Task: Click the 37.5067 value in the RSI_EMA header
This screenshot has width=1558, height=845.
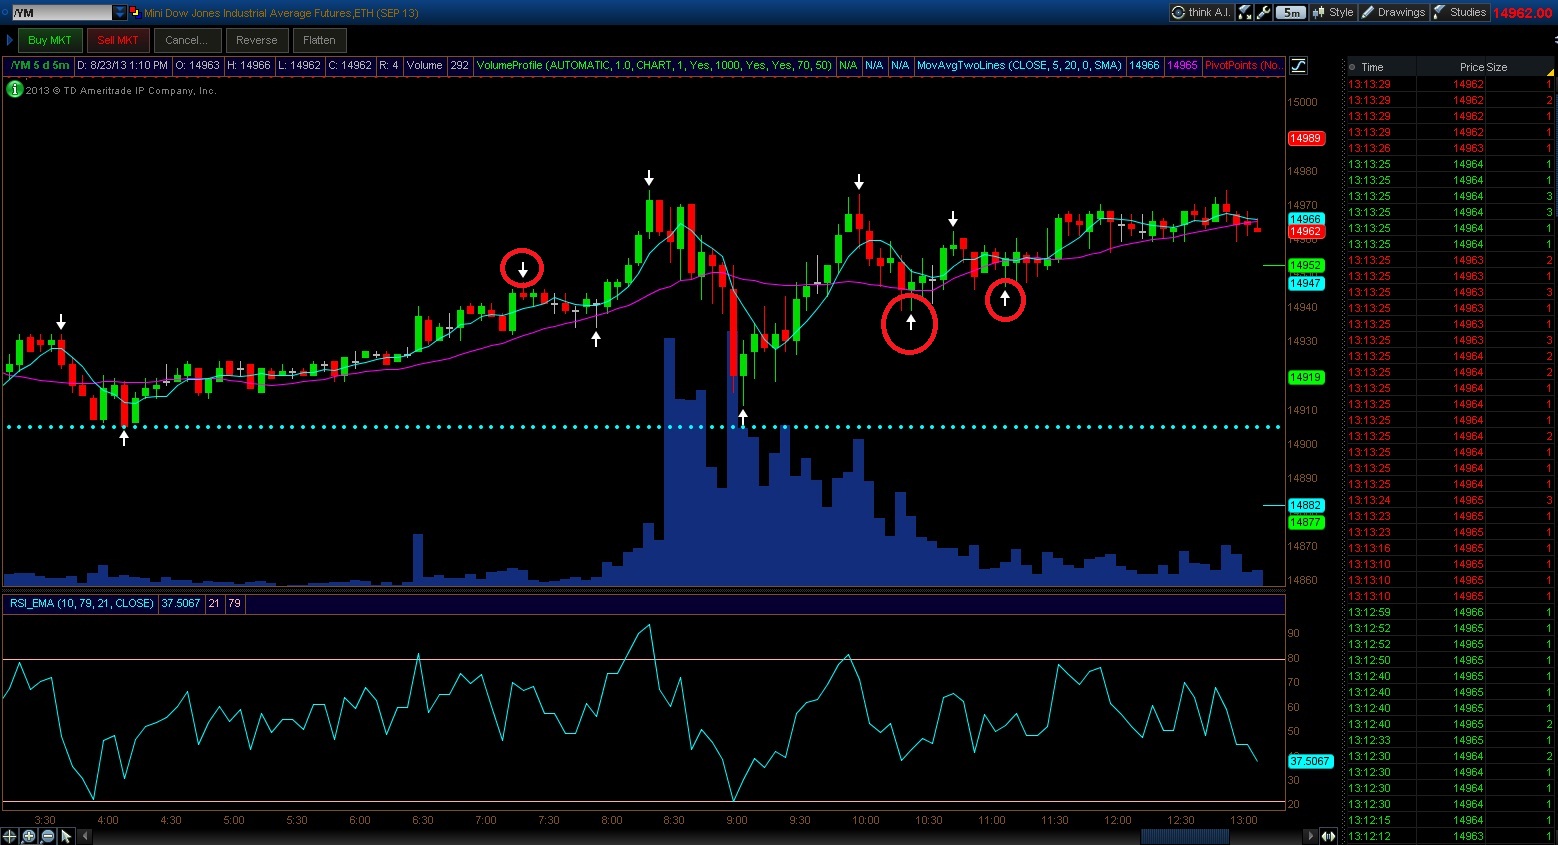Action: pos(181,604)
